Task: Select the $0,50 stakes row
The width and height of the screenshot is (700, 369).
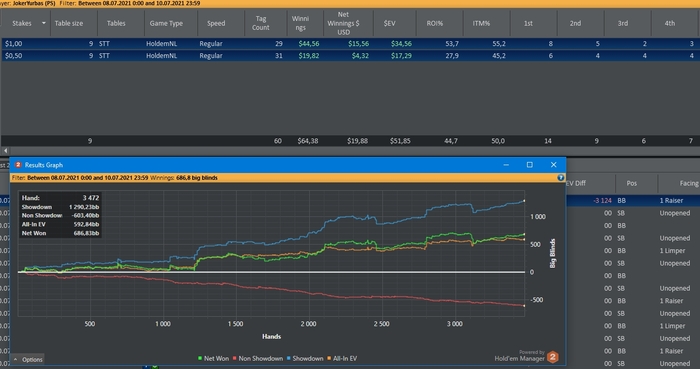Action: click(350, 56)
